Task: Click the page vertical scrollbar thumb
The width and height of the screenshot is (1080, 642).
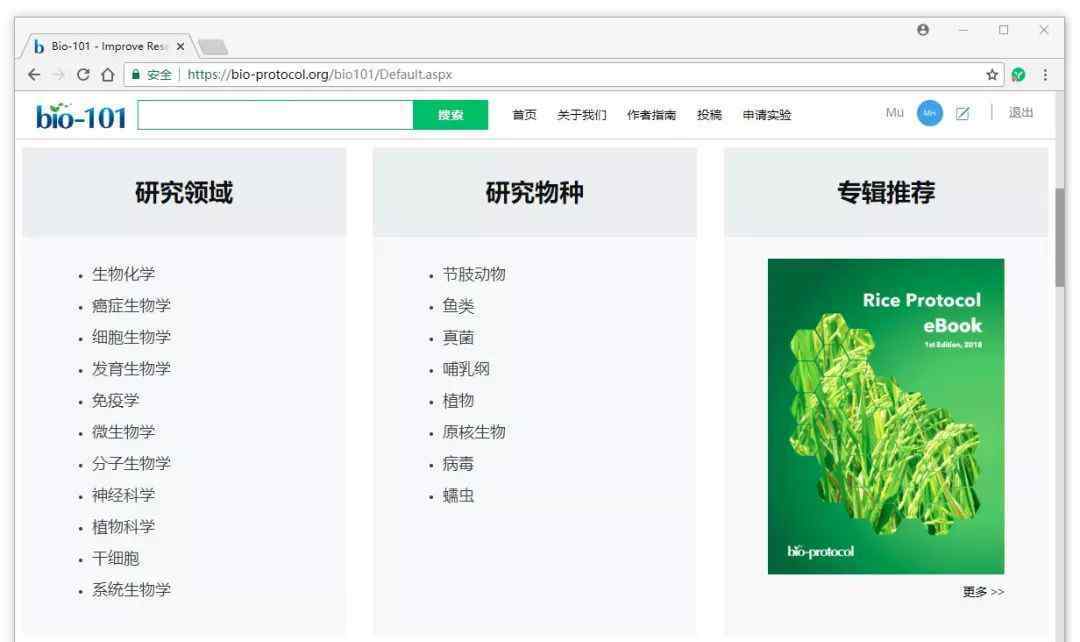Action: coord(1059,236)
